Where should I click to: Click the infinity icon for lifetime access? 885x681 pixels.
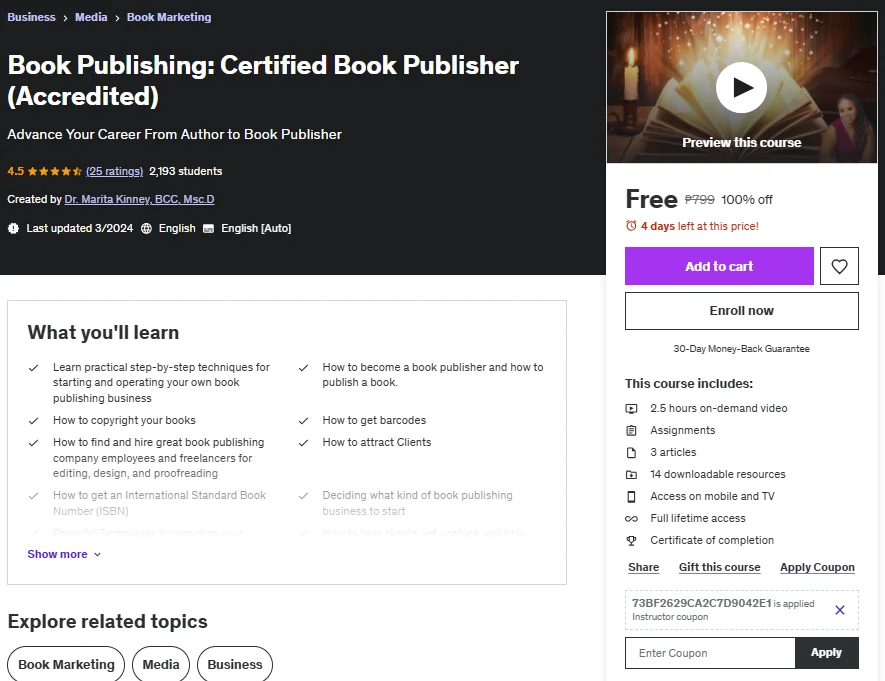tap(631, 519)
